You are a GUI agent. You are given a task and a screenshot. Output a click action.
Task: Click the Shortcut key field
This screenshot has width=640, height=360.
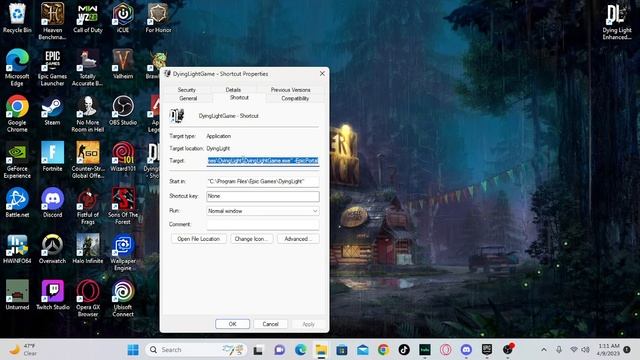pyautogui.click(x=262, y=196)
